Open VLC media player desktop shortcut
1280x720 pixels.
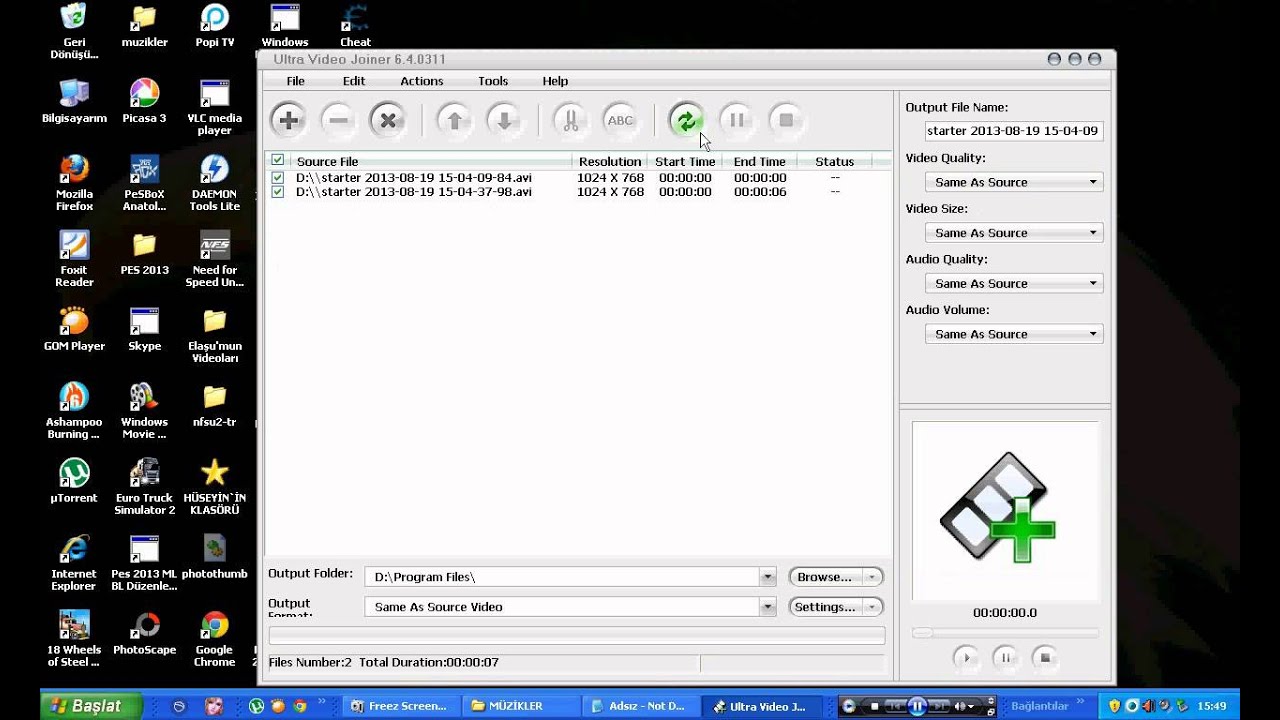pyautogui.click(x=214, y=108)
